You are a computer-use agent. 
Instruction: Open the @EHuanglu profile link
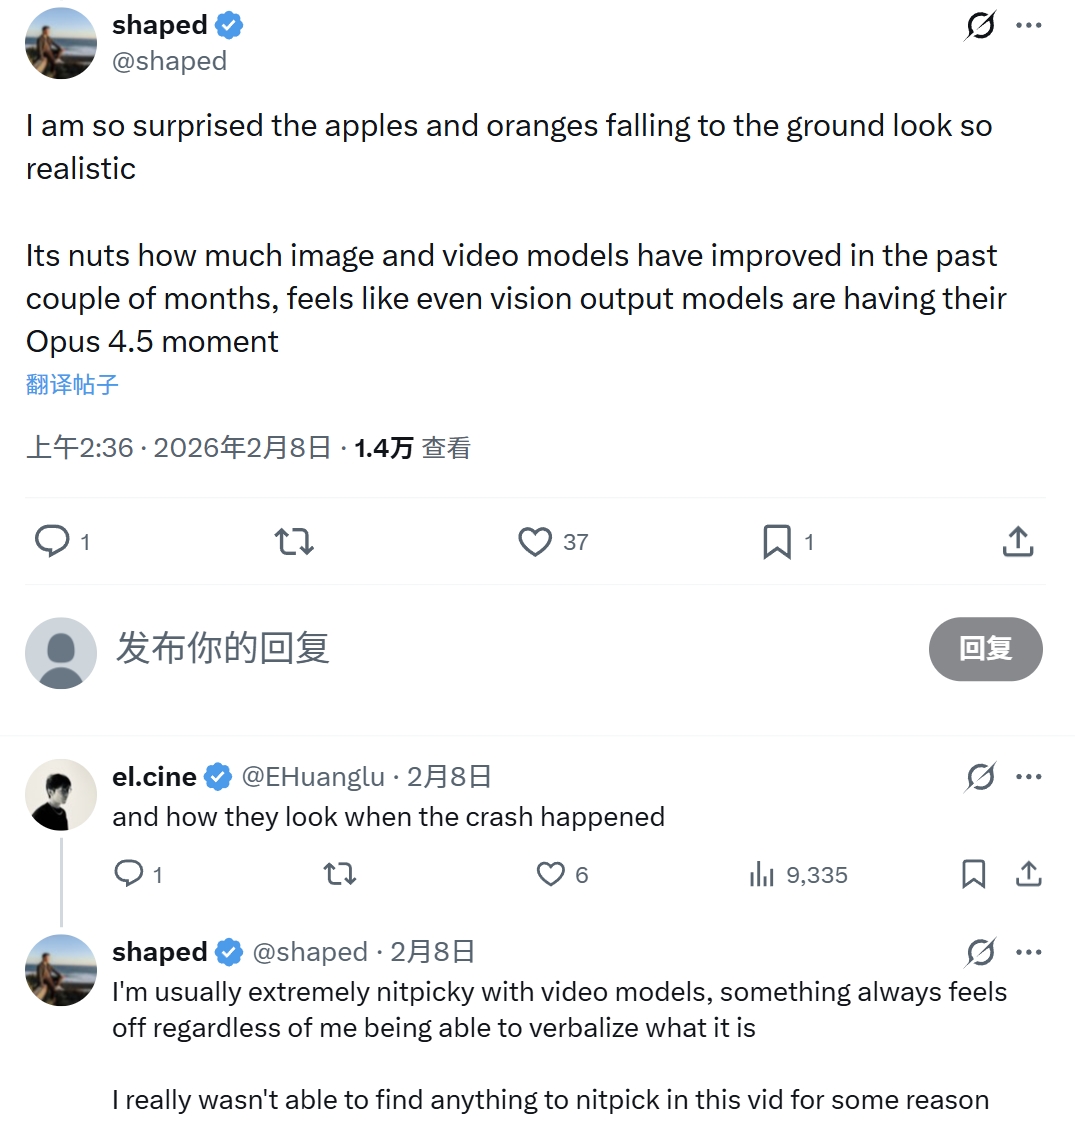click(313, 777)
